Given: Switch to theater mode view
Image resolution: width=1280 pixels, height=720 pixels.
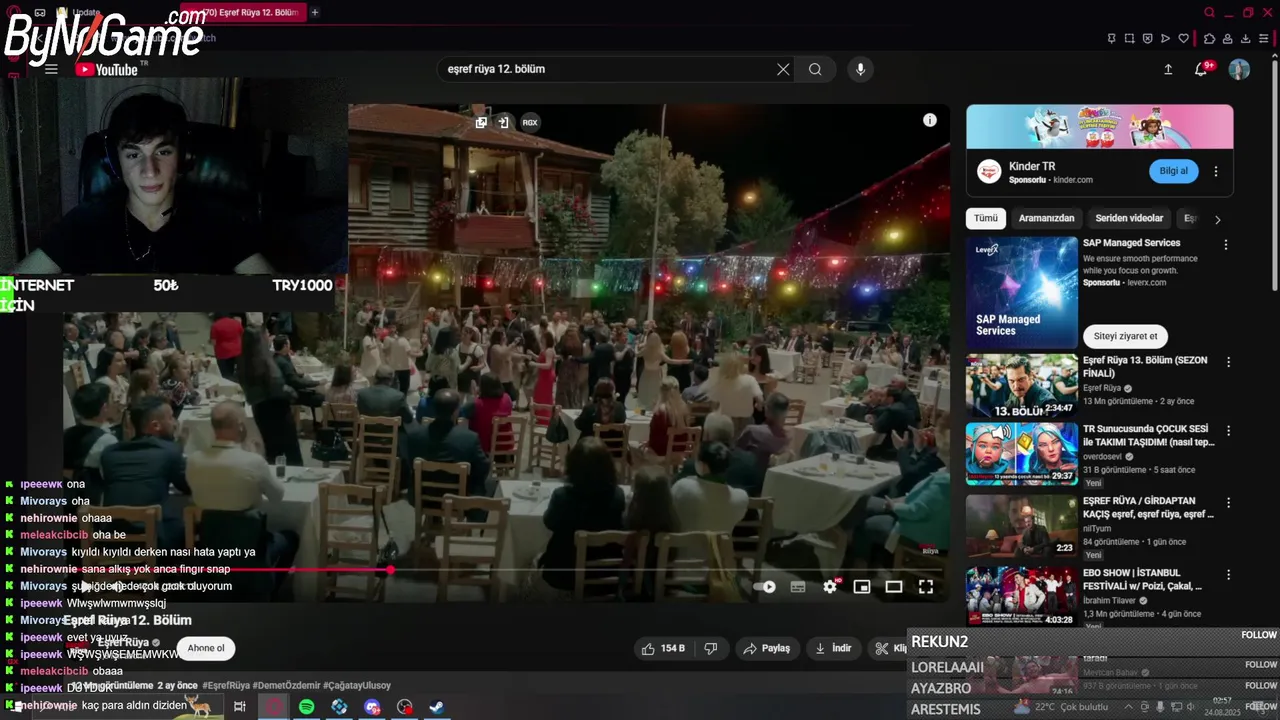Looking at the screenshot, I should pyautogui.click(x=894, y=587).
